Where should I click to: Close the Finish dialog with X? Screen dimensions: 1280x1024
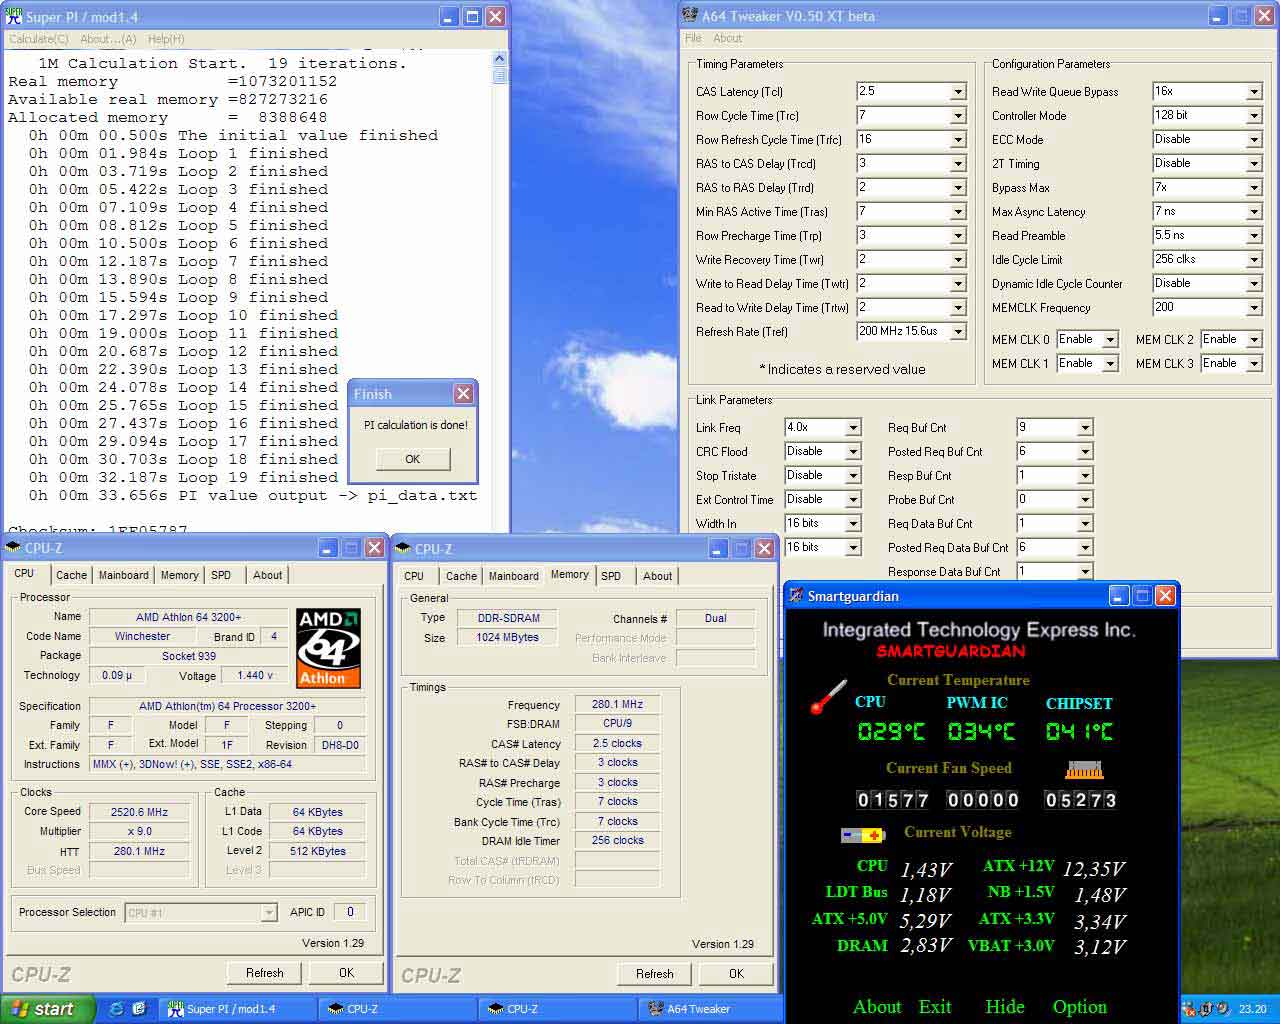(x=463, y=394)
